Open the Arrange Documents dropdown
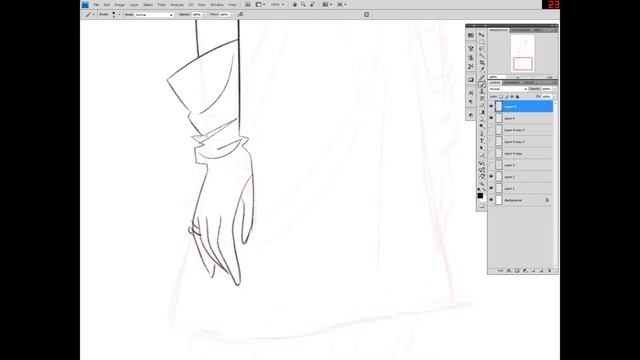 pos(328,4)
